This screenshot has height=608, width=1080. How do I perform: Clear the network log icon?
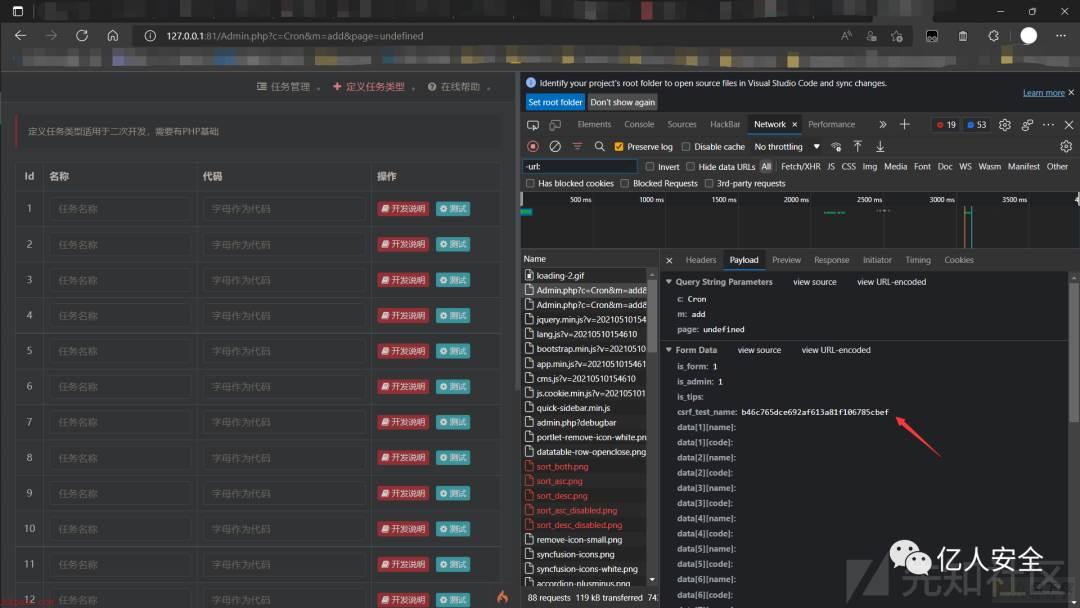pyautogui.click(x=554, y=146)
